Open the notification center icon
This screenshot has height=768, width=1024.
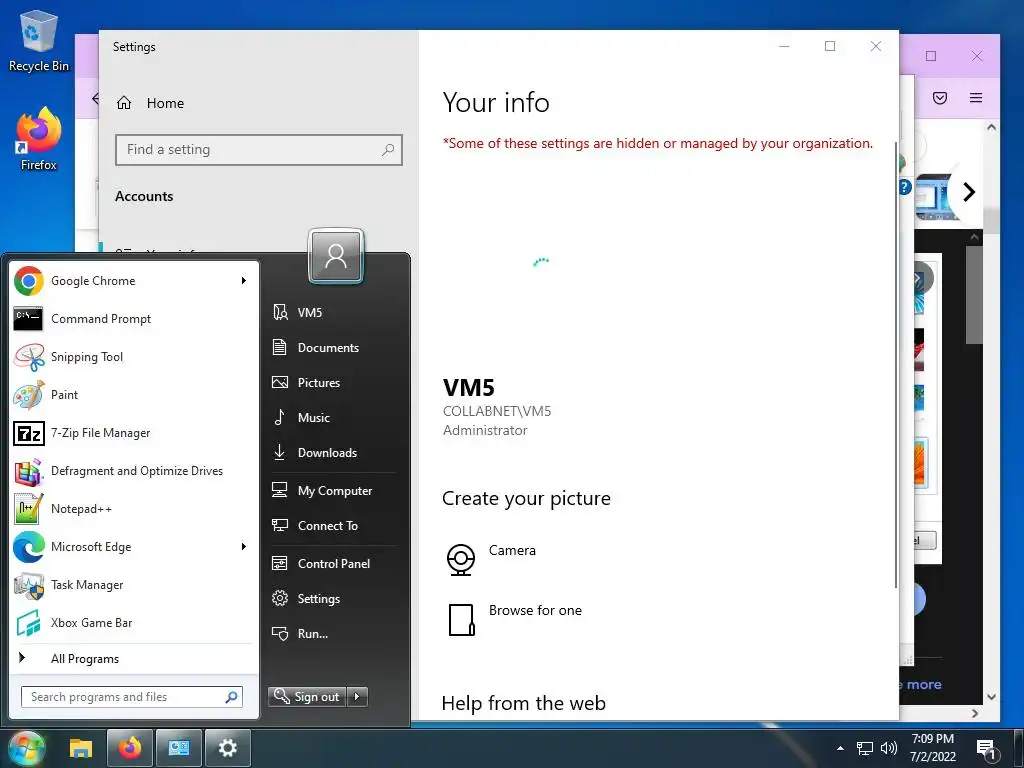[987, 749]
